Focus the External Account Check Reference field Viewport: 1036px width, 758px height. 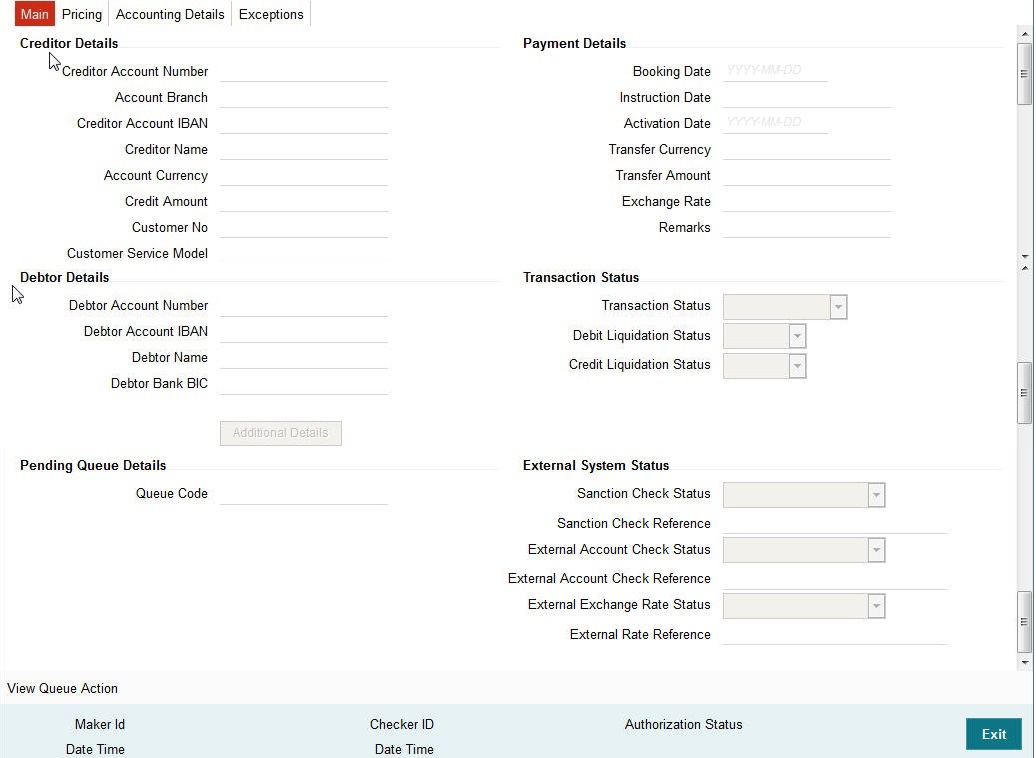coord(835,578)
